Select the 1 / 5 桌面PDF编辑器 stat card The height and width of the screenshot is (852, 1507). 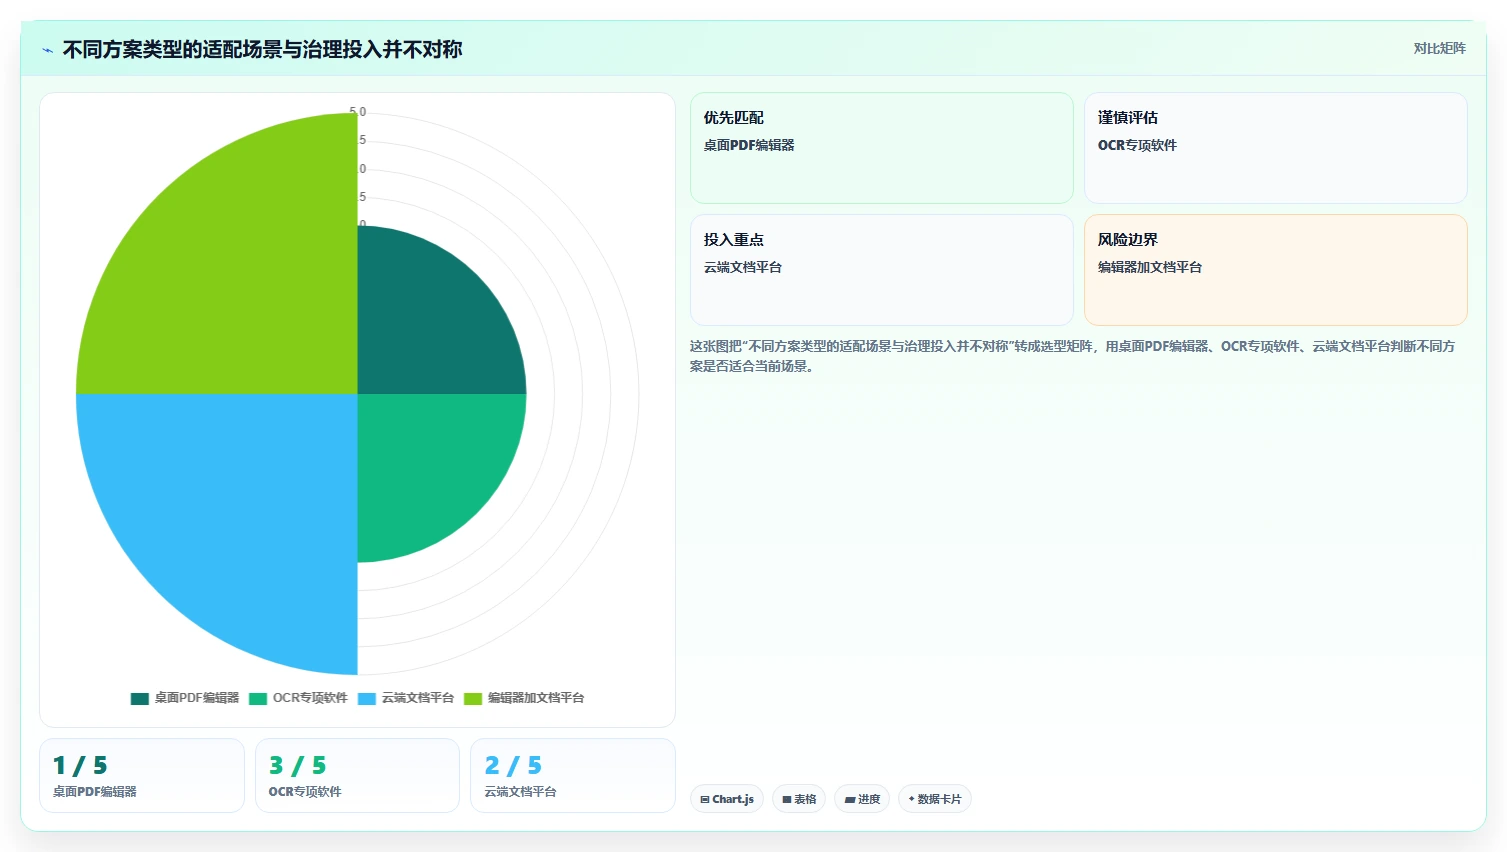tap(142, 776)
